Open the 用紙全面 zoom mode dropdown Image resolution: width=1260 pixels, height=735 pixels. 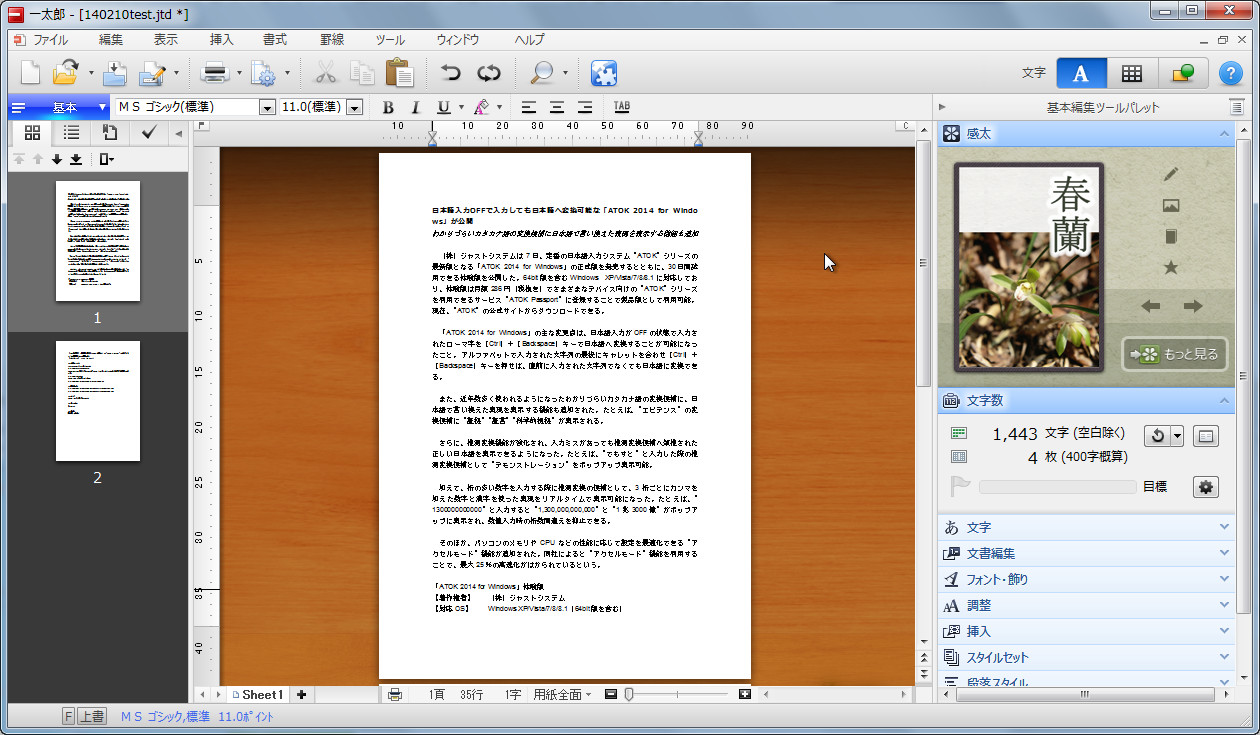[563, 694]
